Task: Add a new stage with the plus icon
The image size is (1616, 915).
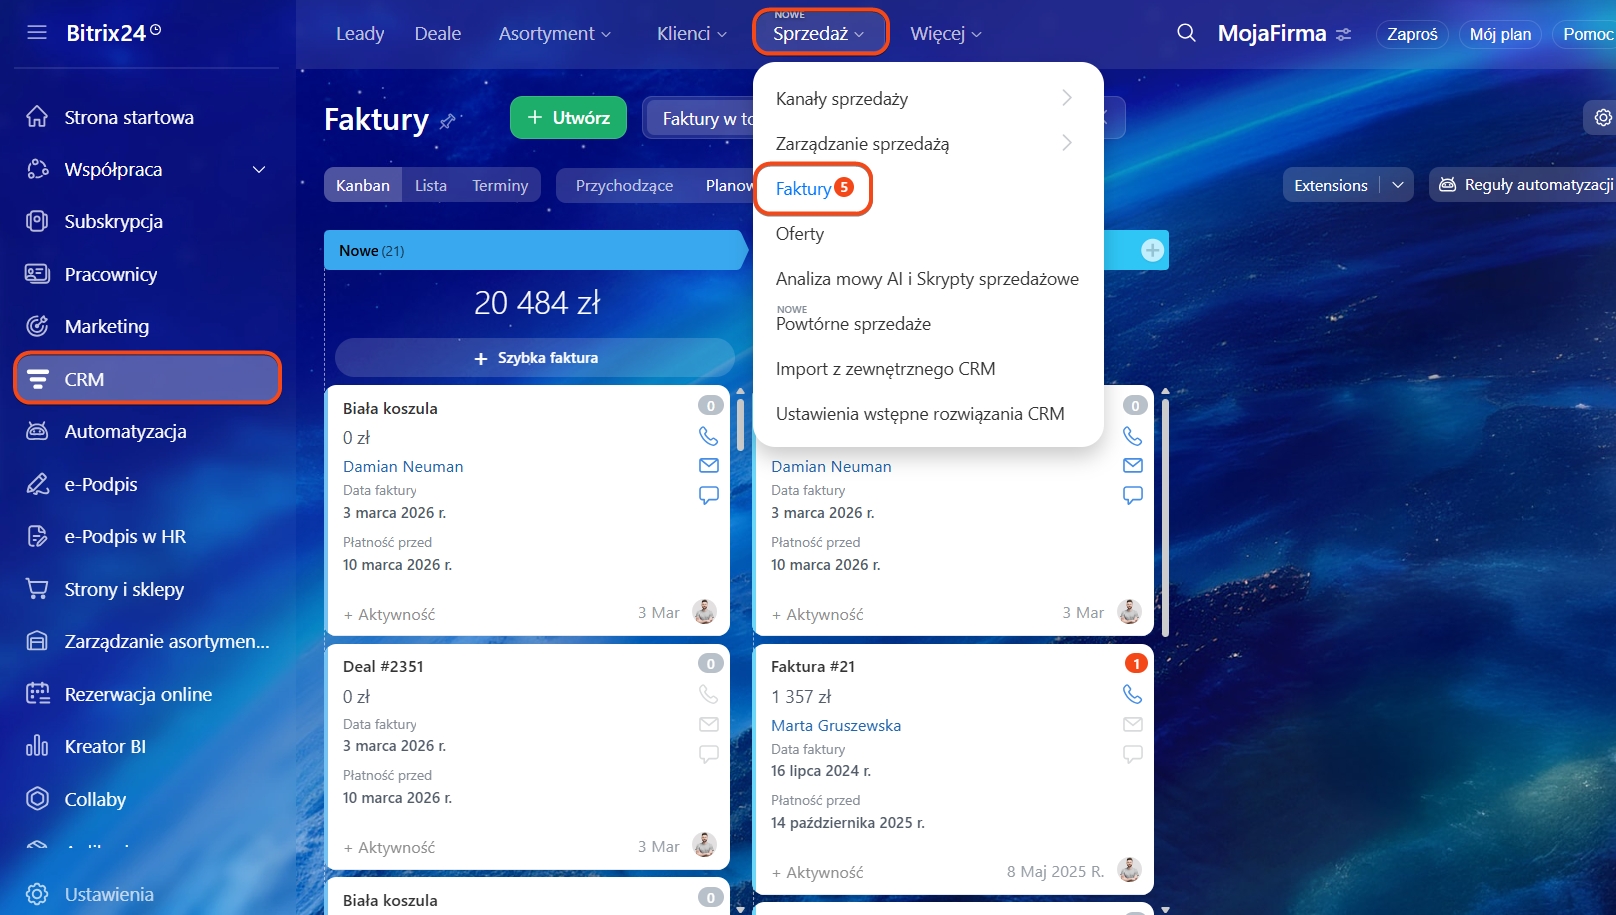Action: point(1152,250)
